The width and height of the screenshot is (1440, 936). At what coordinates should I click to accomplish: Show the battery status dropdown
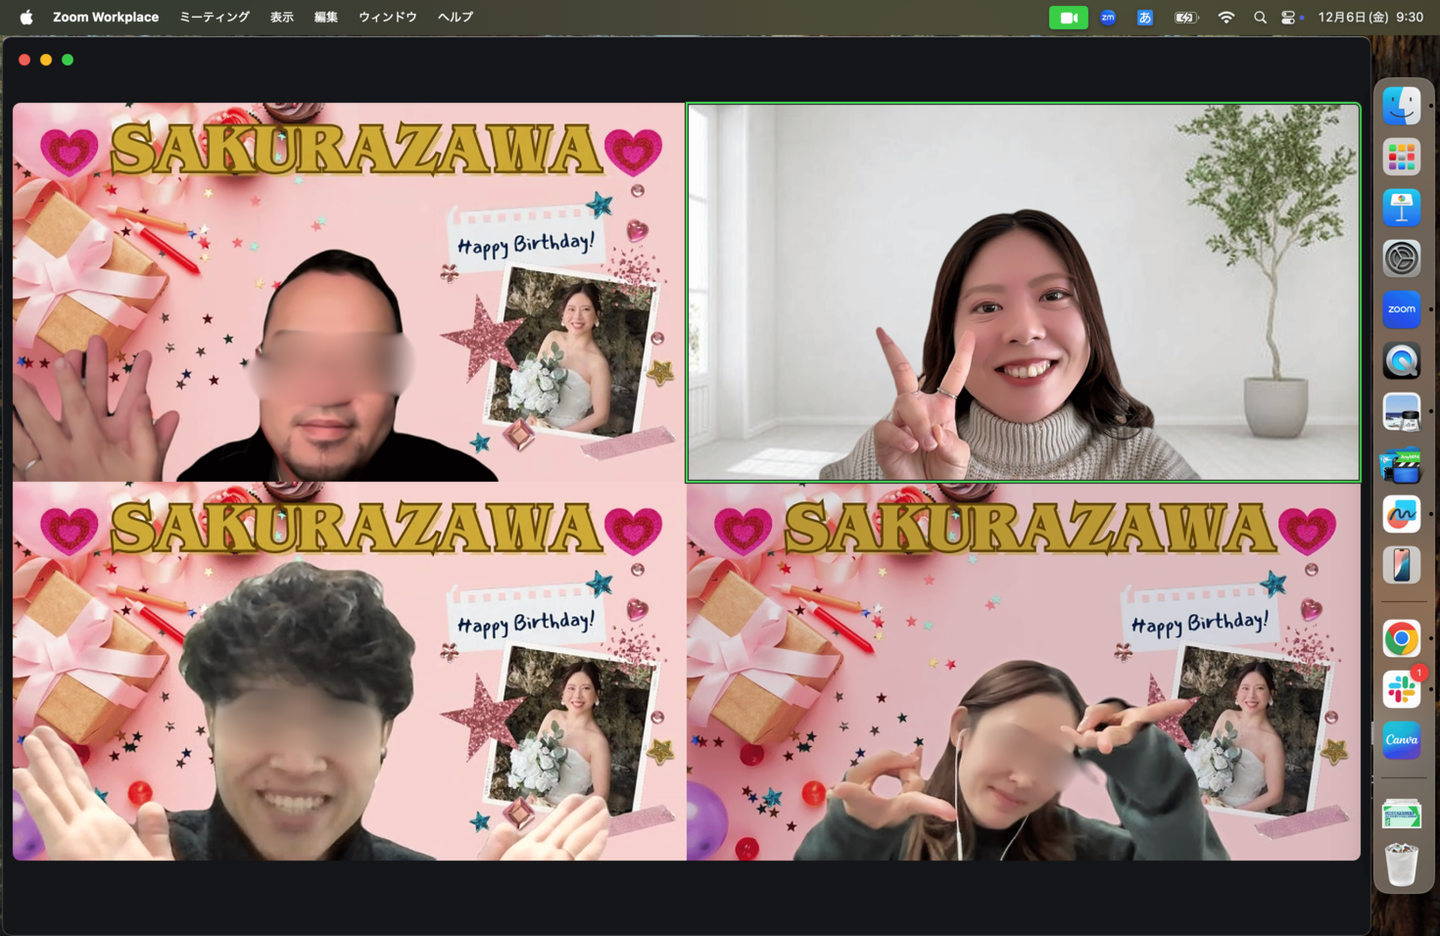point(1186,17)
